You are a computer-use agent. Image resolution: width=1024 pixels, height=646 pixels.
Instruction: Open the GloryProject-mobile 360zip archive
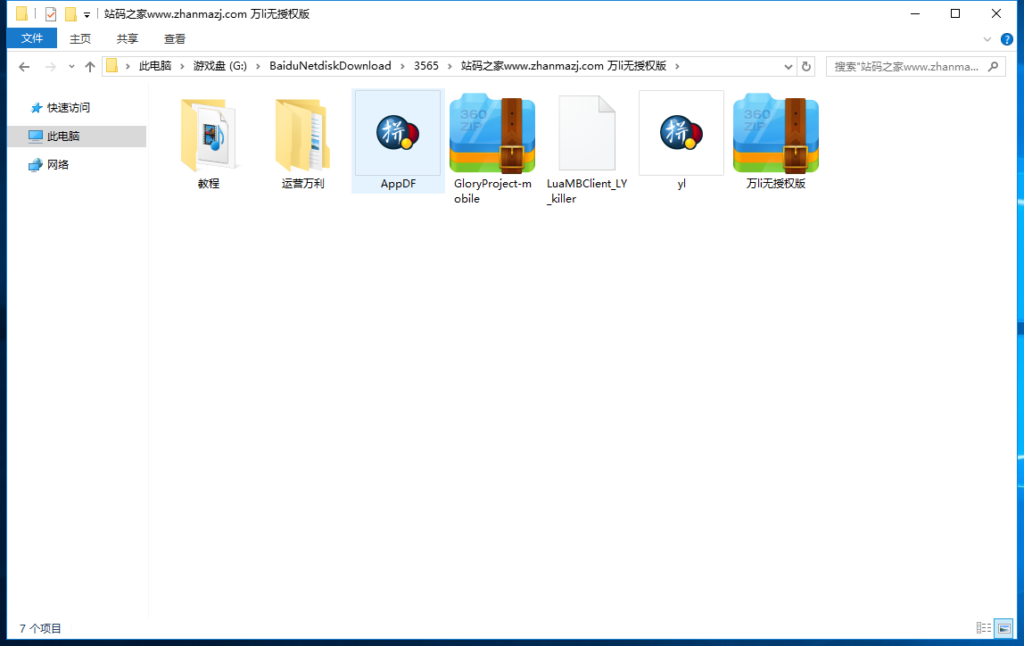(x=492, y=132)
